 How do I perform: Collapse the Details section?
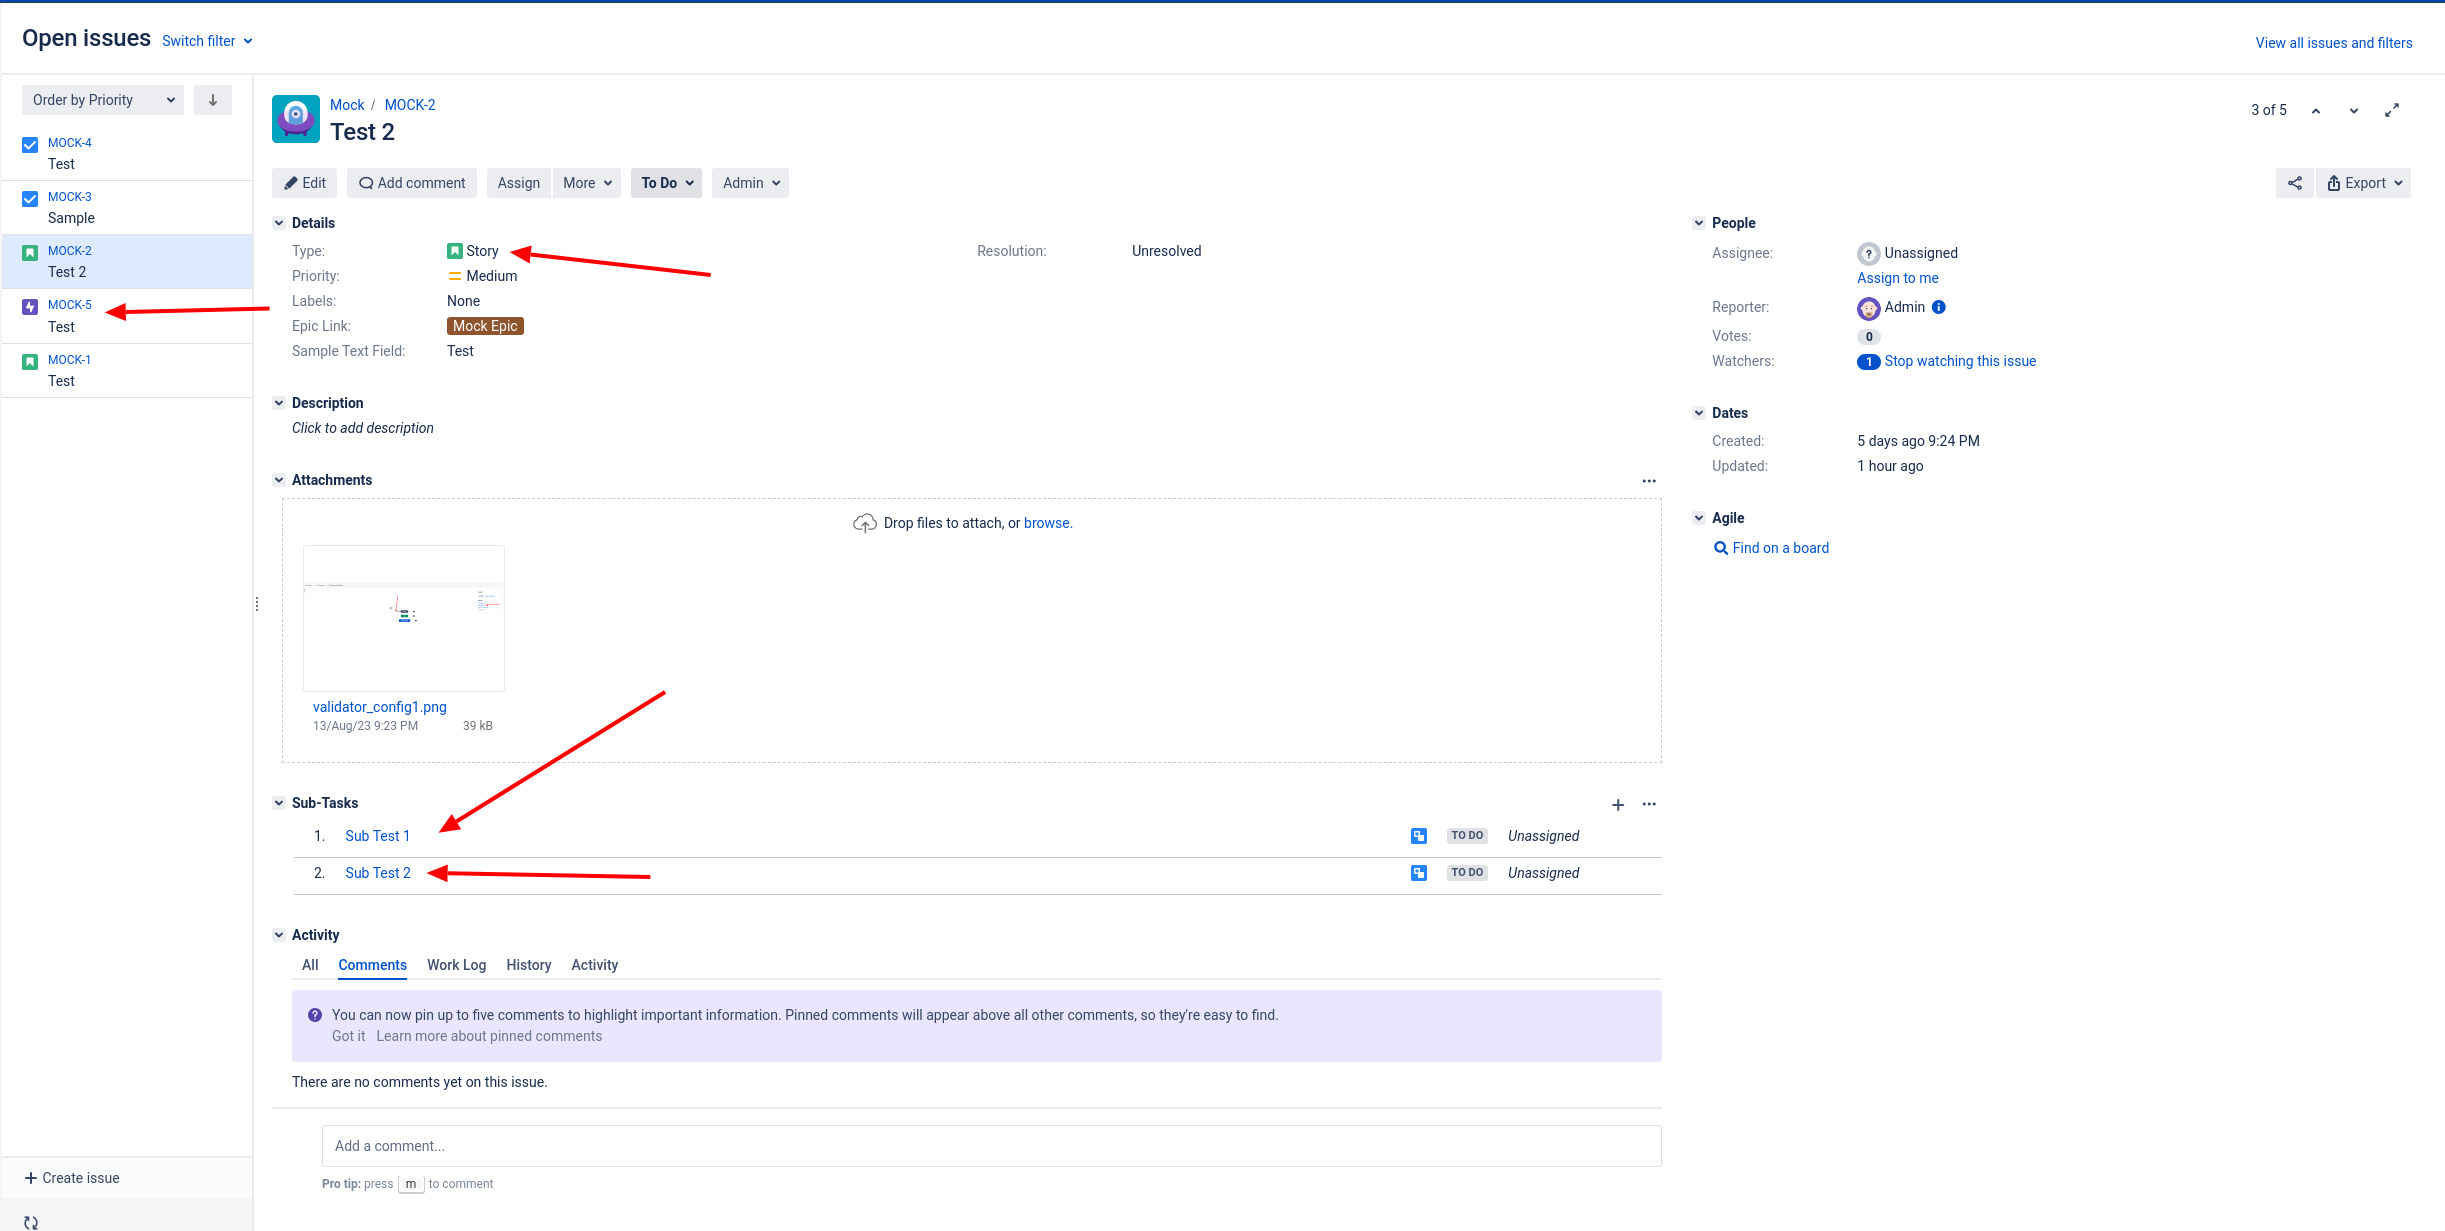pyautogui.click(x=279, y=223)
